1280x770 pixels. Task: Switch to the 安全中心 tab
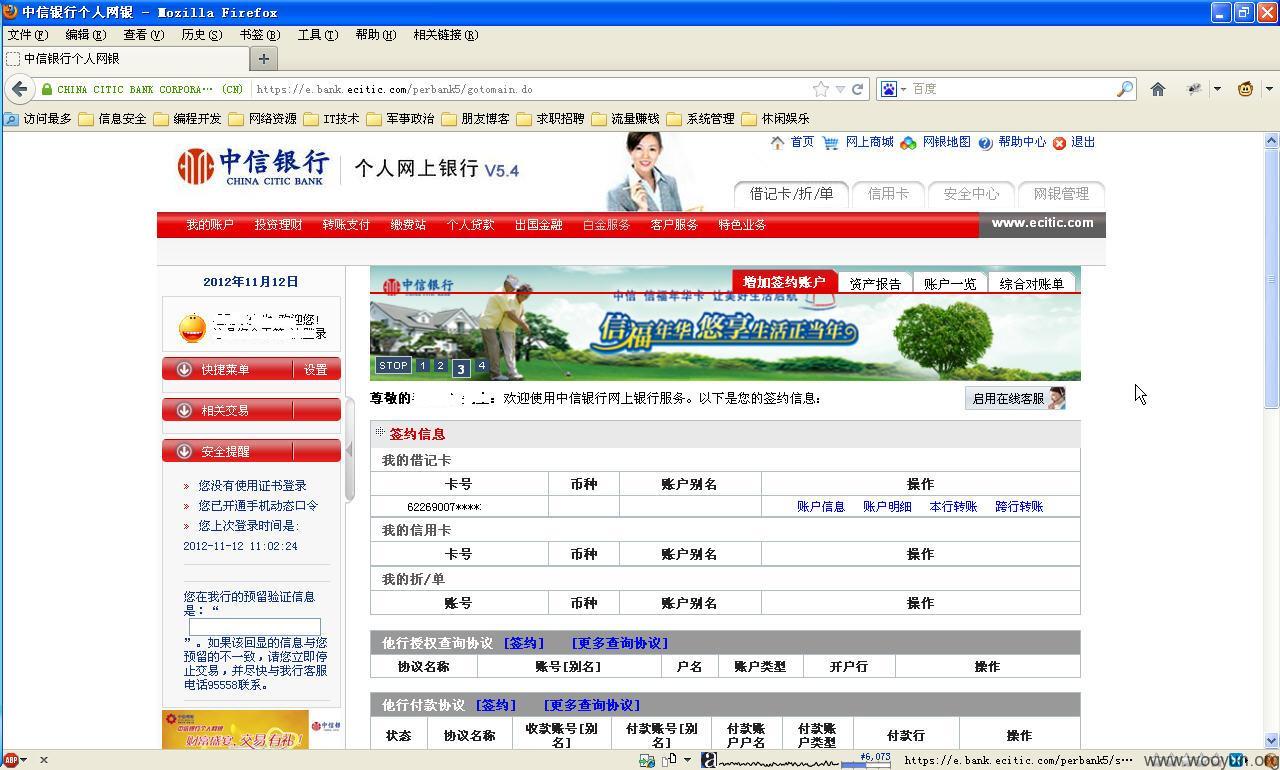971,194
